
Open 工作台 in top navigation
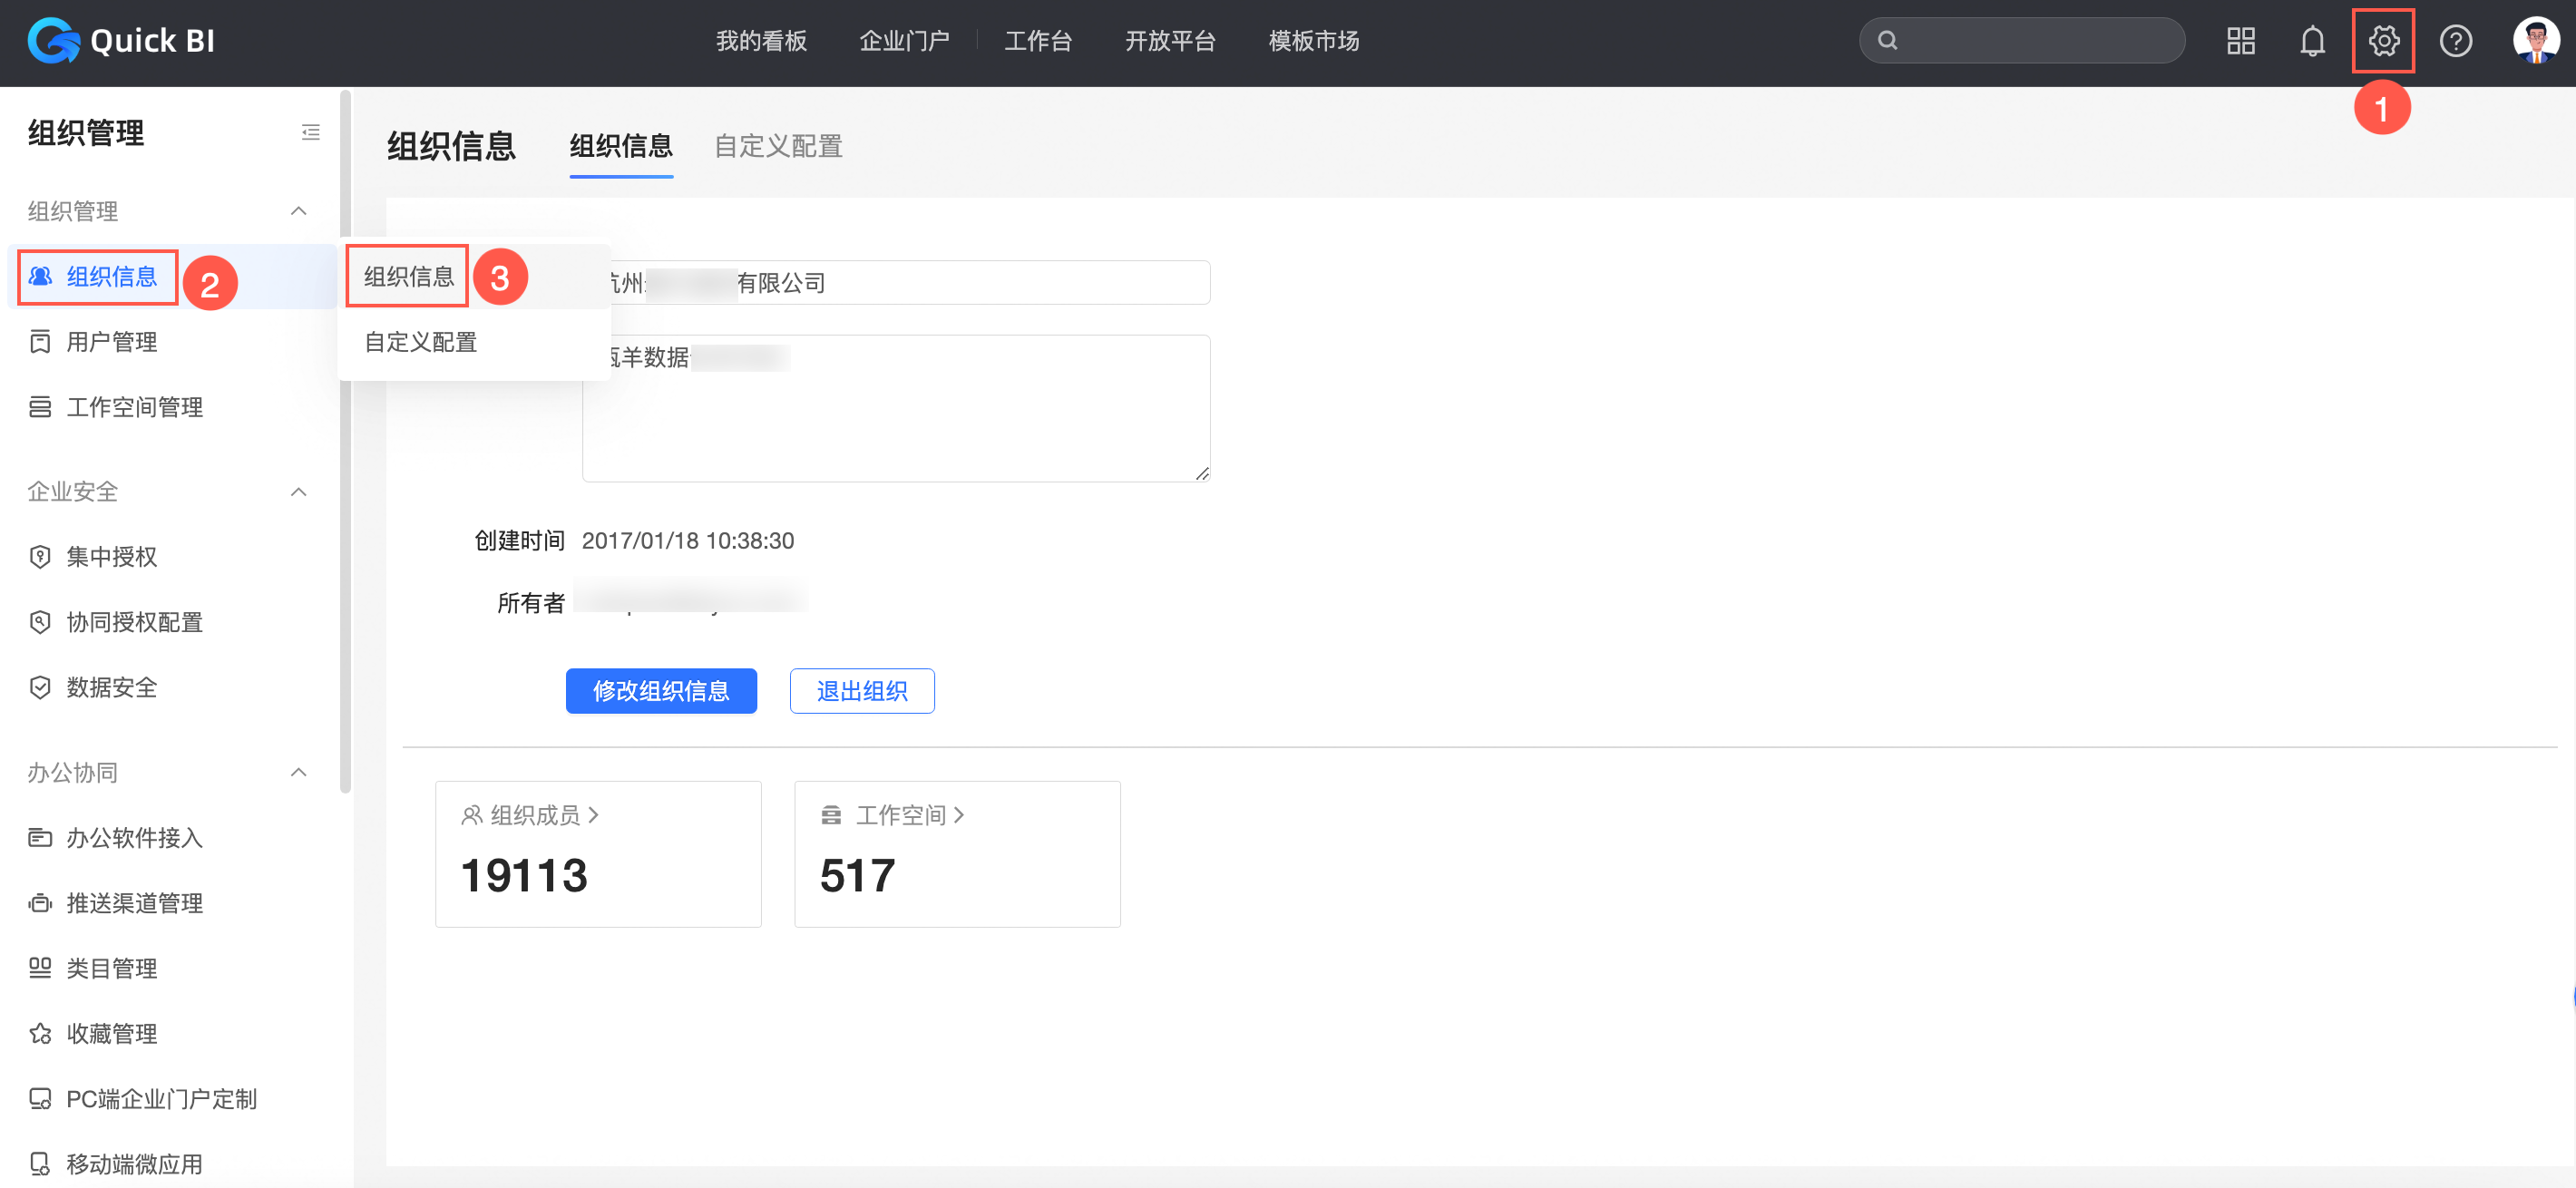(1038, 41)
